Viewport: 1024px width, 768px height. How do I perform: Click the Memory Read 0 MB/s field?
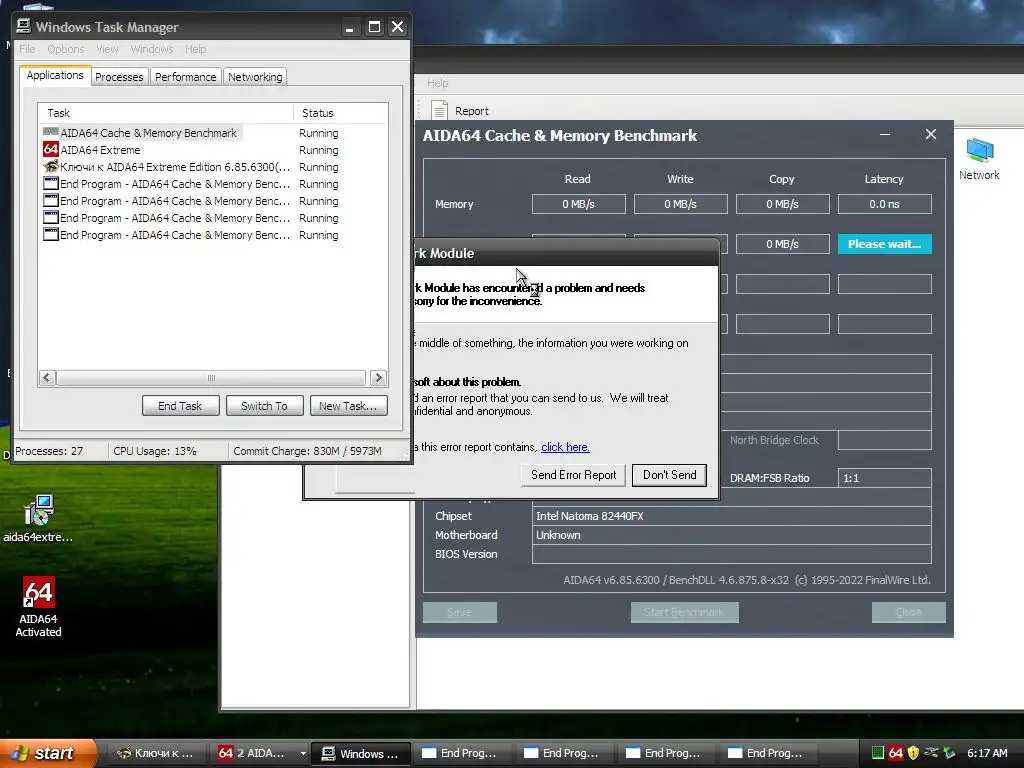click(578, 204)
